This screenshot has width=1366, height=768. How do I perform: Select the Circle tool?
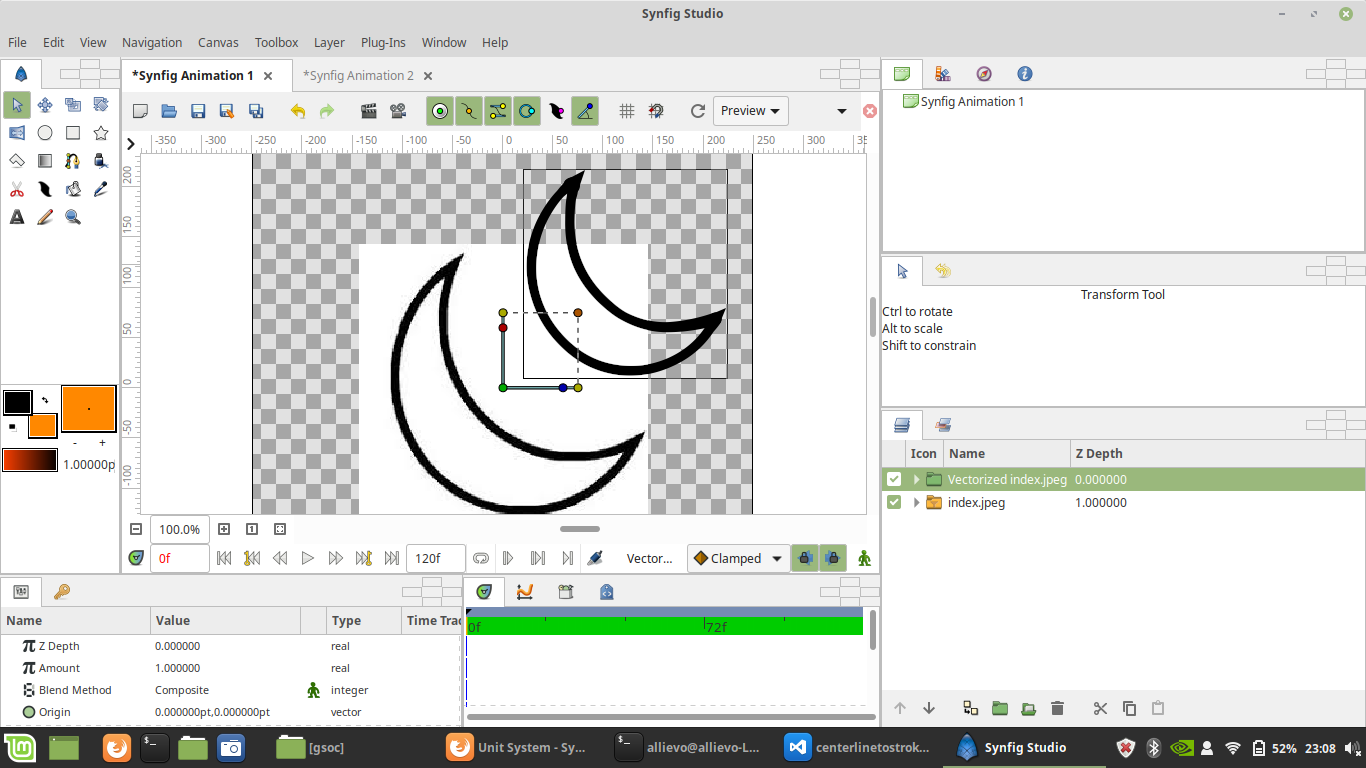tap(45, 132)
